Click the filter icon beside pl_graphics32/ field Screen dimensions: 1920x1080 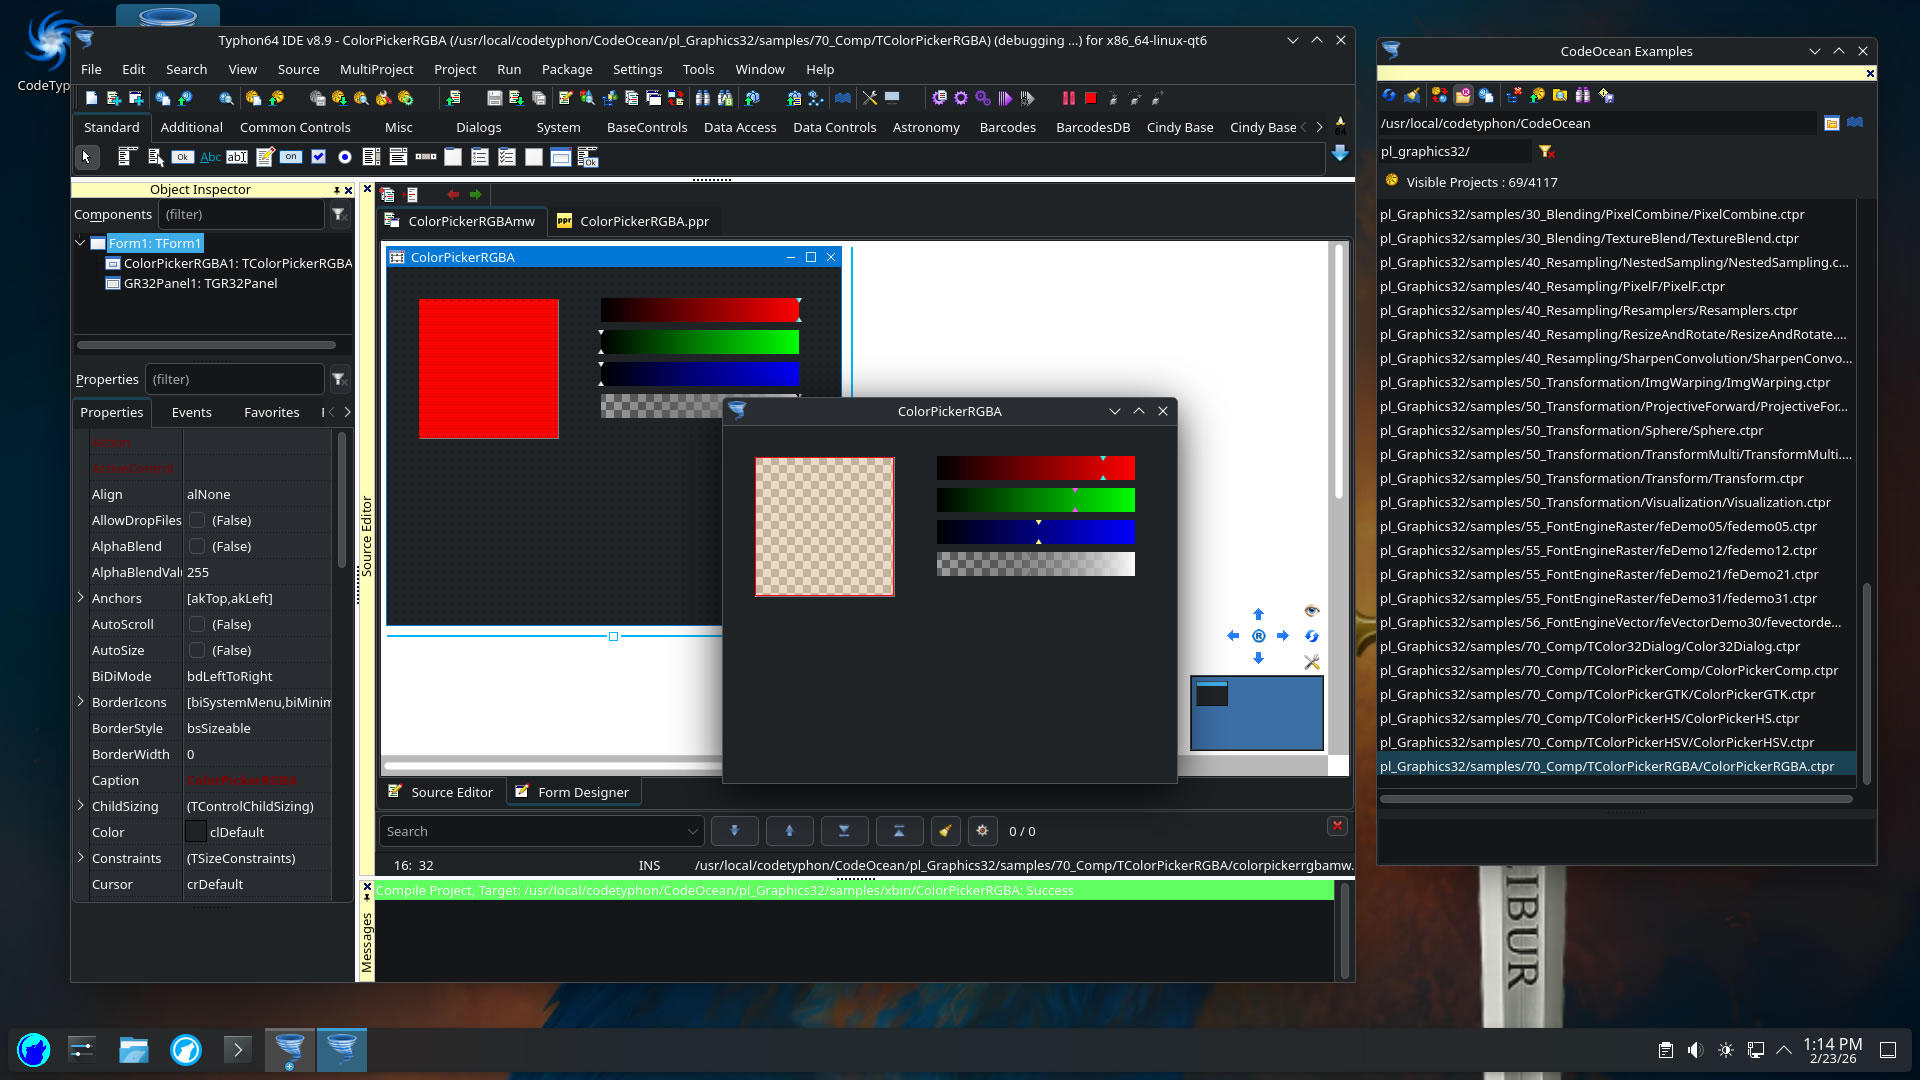(1546, 151)
